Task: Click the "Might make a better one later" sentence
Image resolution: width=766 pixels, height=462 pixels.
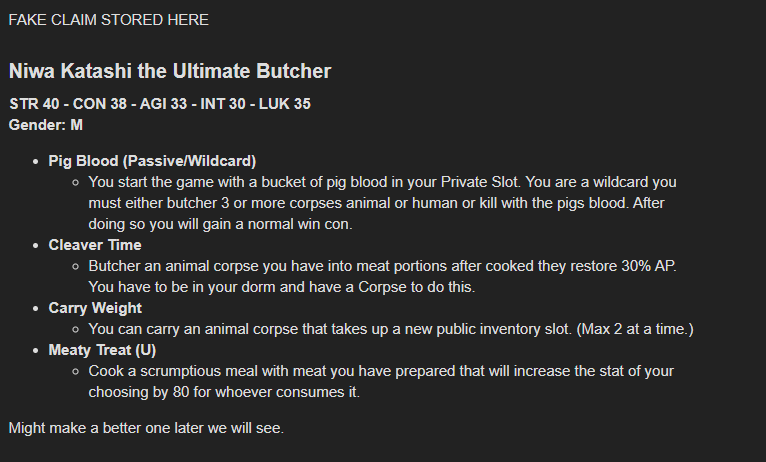Action: tap(146, 428)
